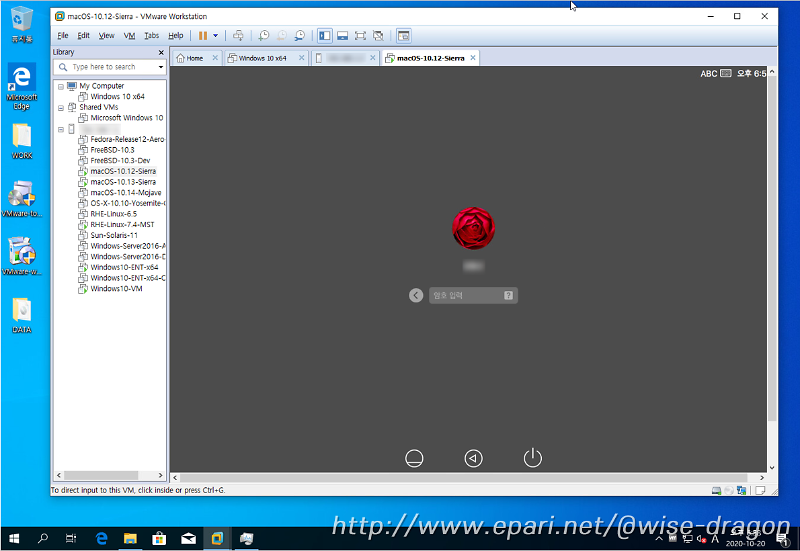
Task: Open the File menu
Action: 63,35
